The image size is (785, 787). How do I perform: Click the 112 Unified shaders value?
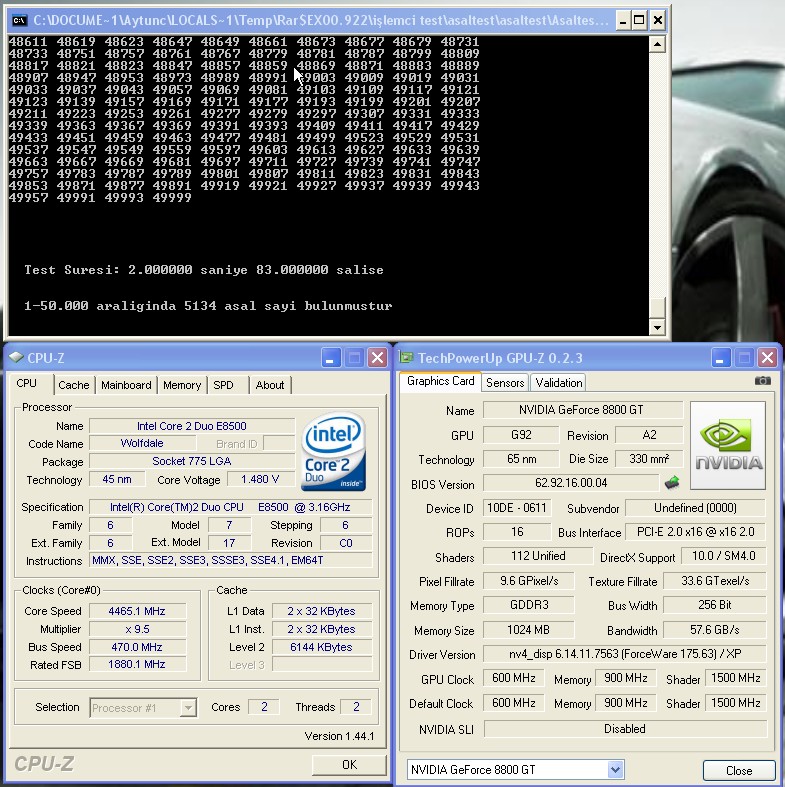pos(538,556)
